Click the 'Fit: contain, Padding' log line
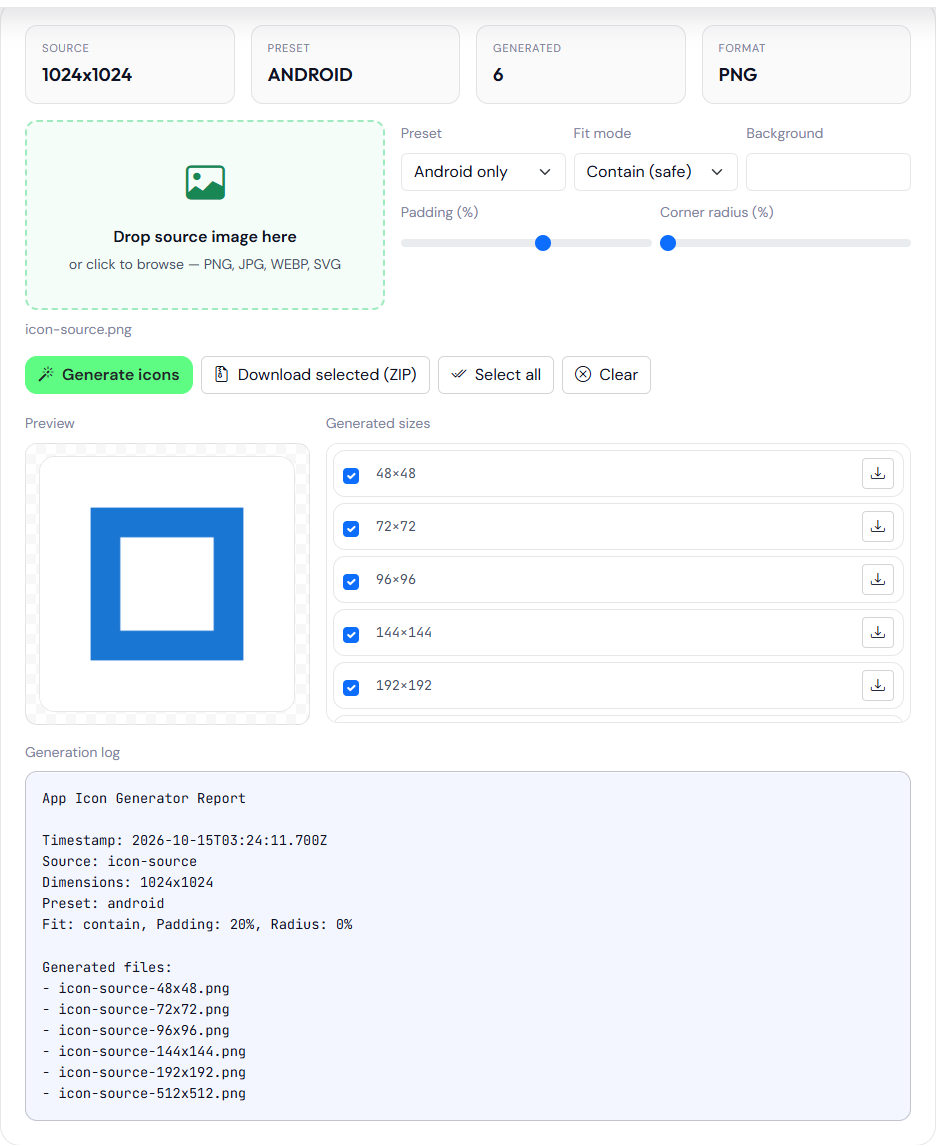Image resolution: width=936 pixels, height=1146 pixels. (x=197, y=925)
